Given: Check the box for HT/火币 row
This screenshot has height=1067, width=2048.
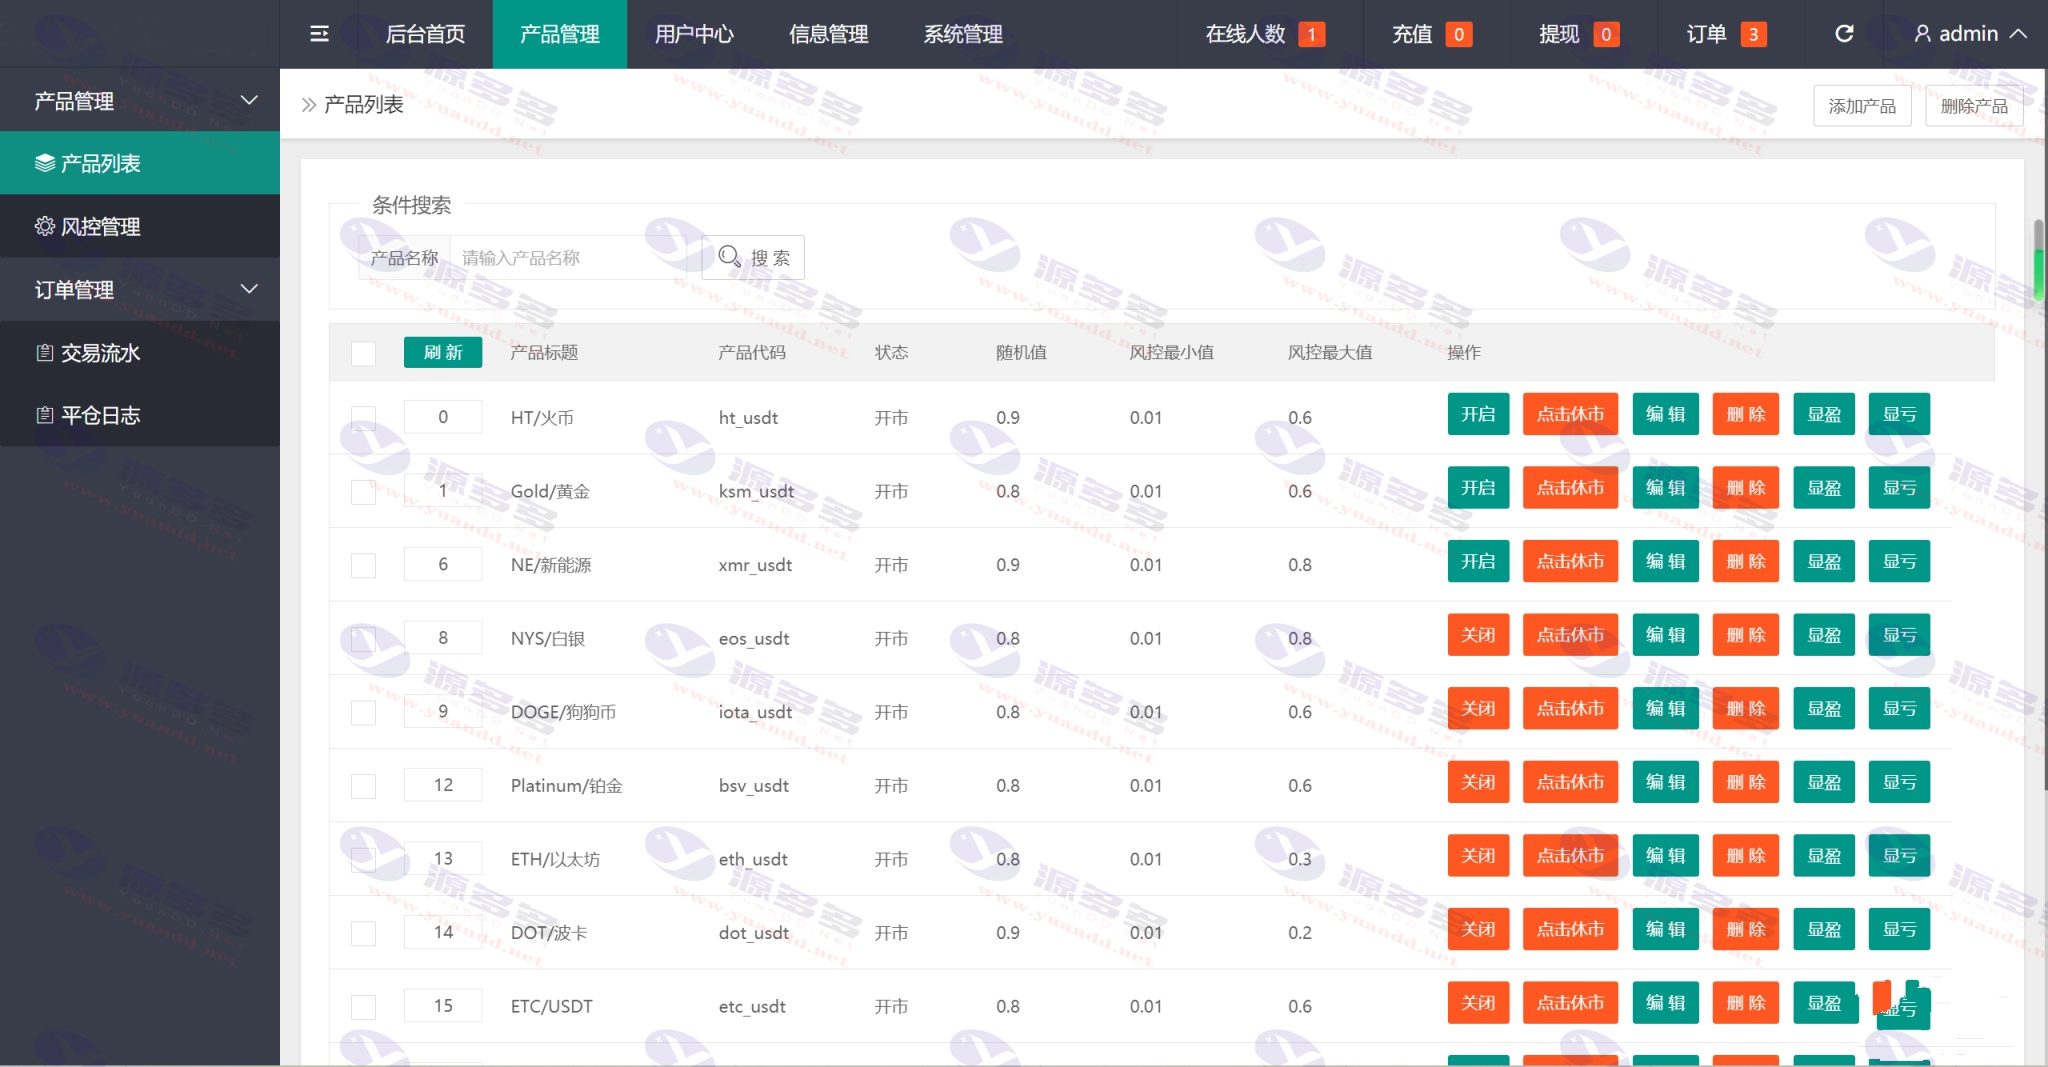Looking at the screenshot, I should (363, 418).
